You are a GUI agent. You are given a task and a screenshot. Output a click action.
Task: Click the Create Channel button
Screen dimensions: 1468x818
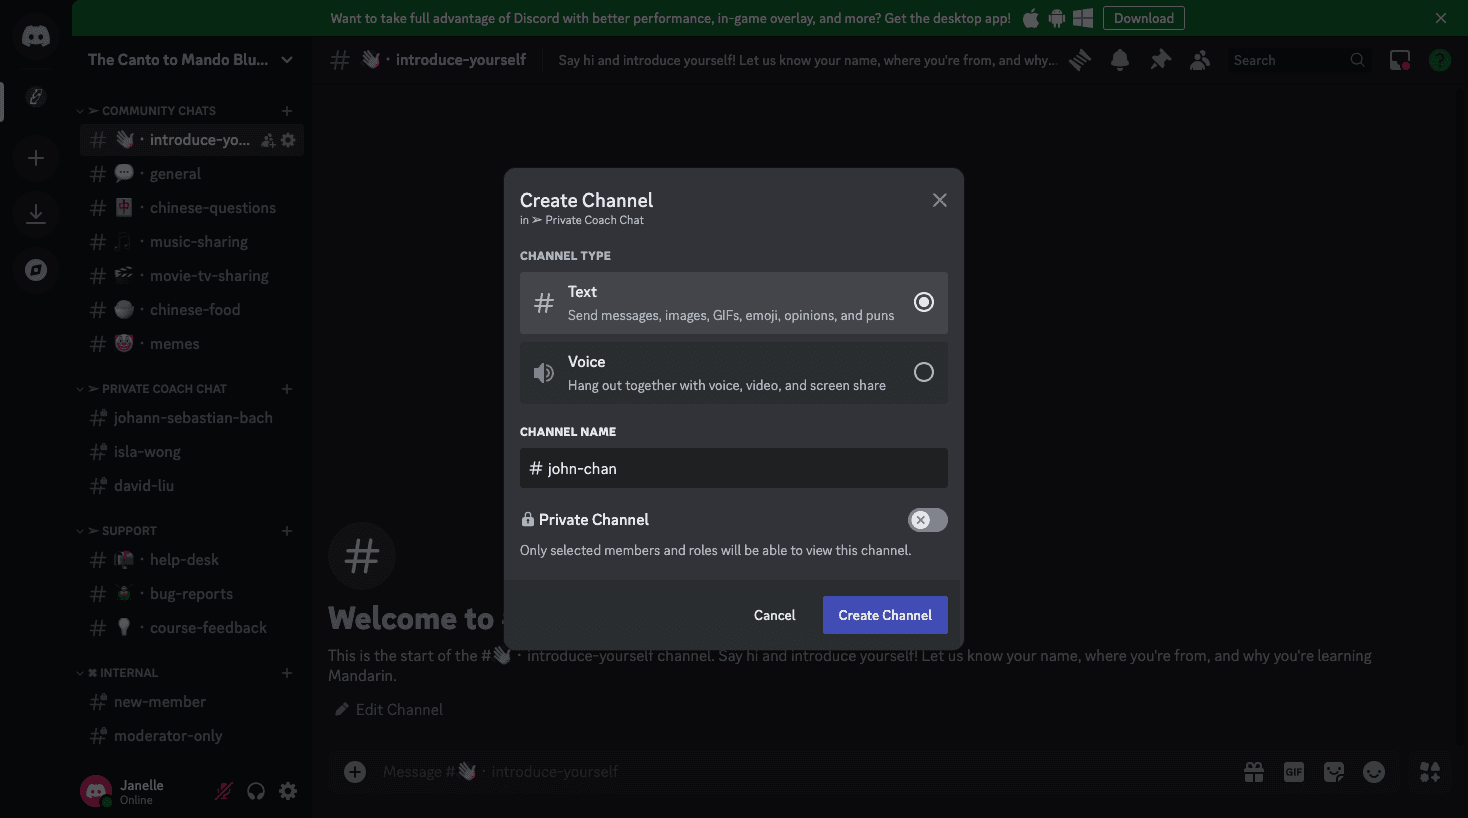(885, 615)
